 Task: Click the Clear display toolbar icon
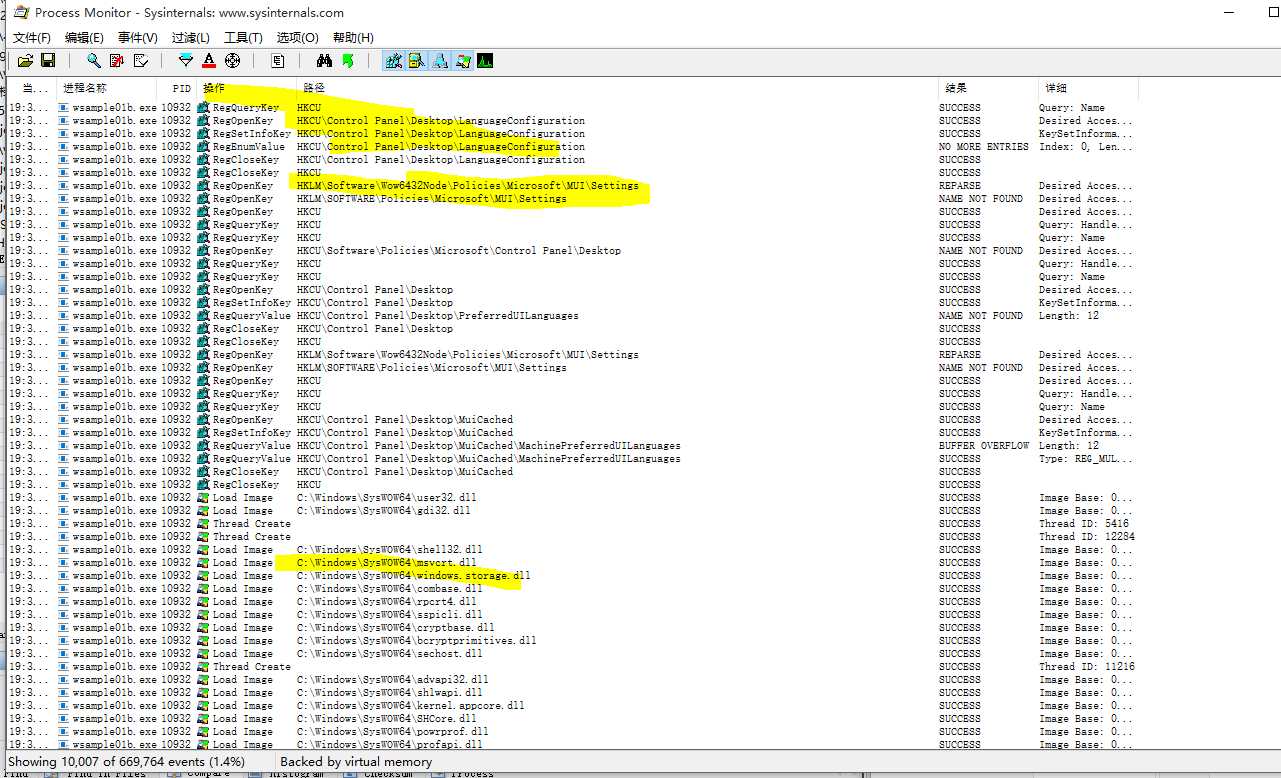coord(140,61)
